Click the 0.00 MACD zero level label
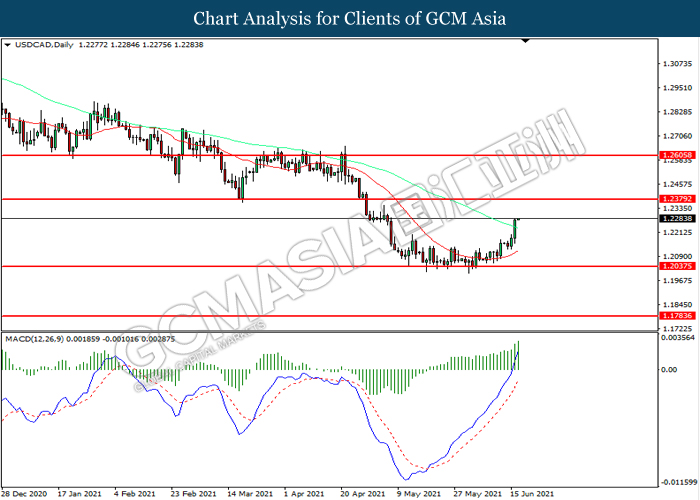Screen dimensions: 700x500 pos(669,370)
